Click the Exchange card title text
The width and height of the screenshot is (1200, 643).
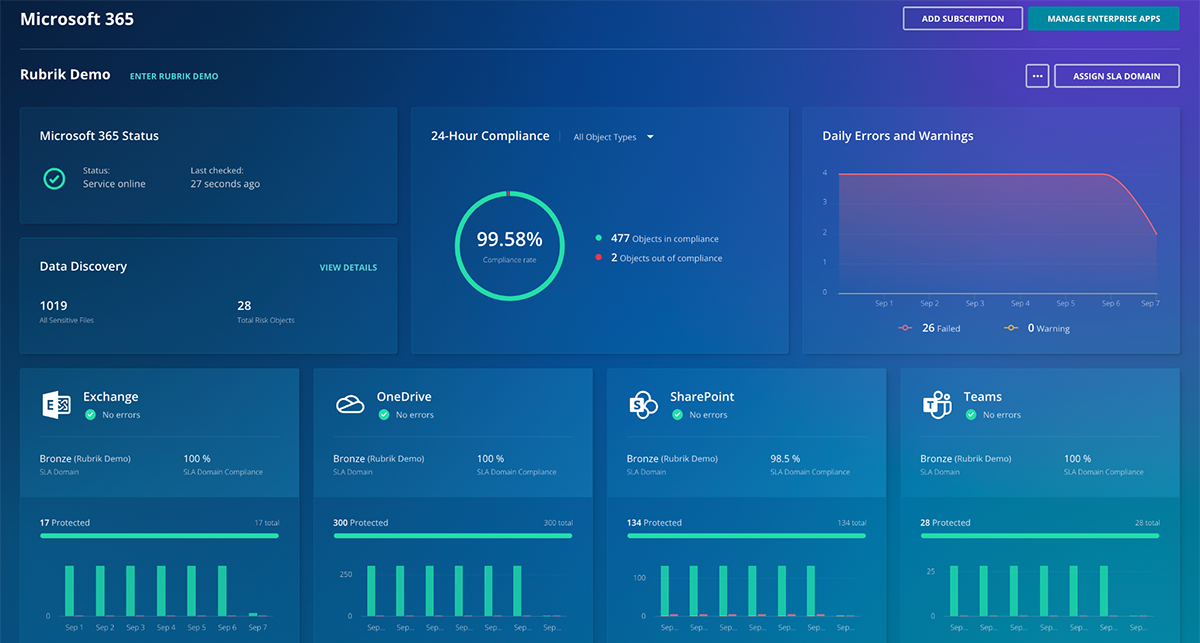coord(111,397)
